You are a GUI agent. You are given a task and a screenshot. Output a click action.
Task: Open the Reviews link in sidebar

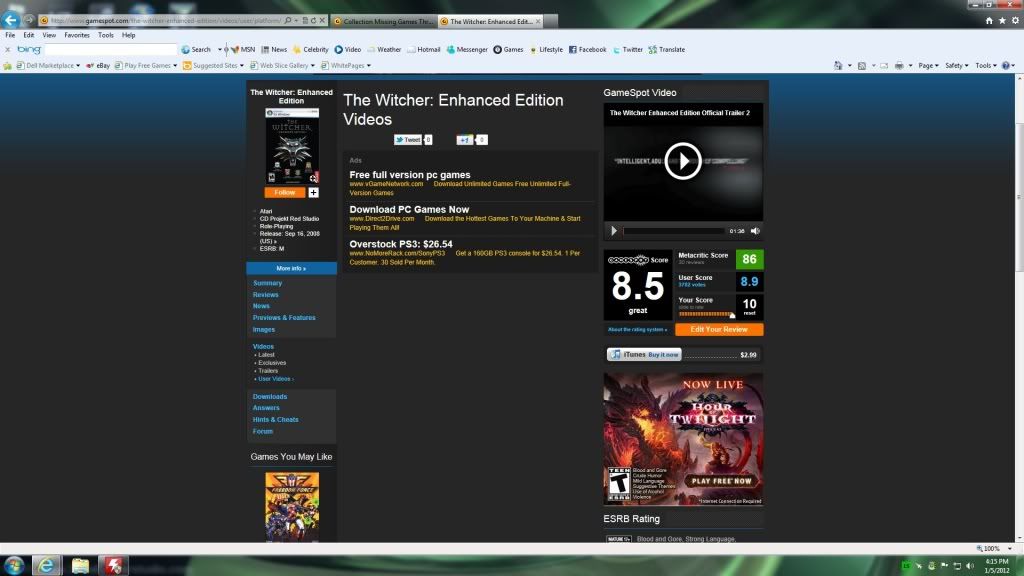click(266, 295)
